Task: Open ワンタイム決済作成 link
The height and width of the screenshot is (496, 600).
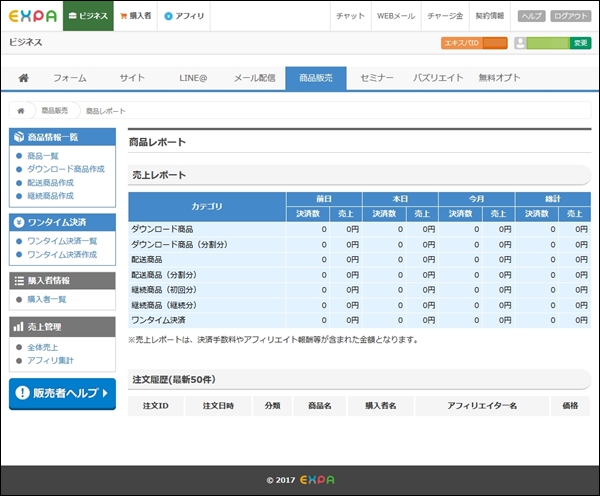Action: pos(62,255)
